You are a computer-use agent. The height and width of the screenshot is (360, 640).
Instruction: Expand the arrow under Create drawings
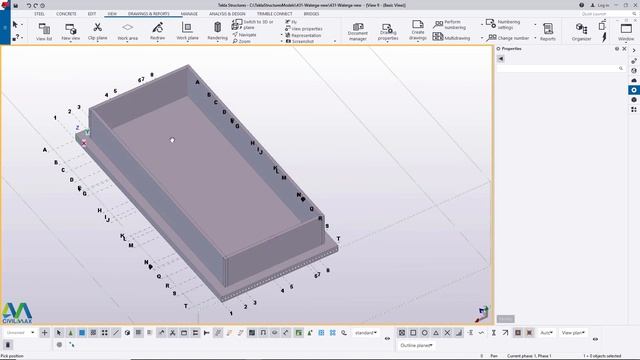[418, 42]
